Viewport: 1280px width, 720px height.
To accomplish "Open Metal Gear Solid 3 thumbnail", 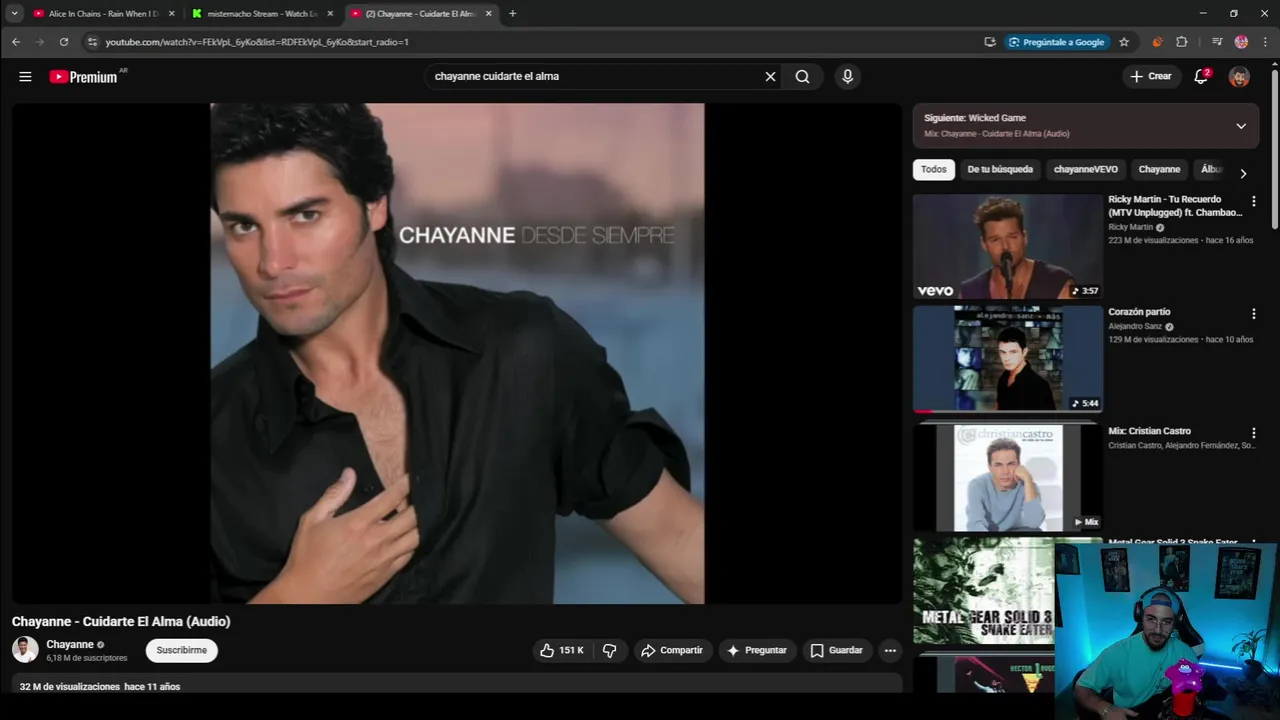I will pyautogui.click(x=983, y=591).
